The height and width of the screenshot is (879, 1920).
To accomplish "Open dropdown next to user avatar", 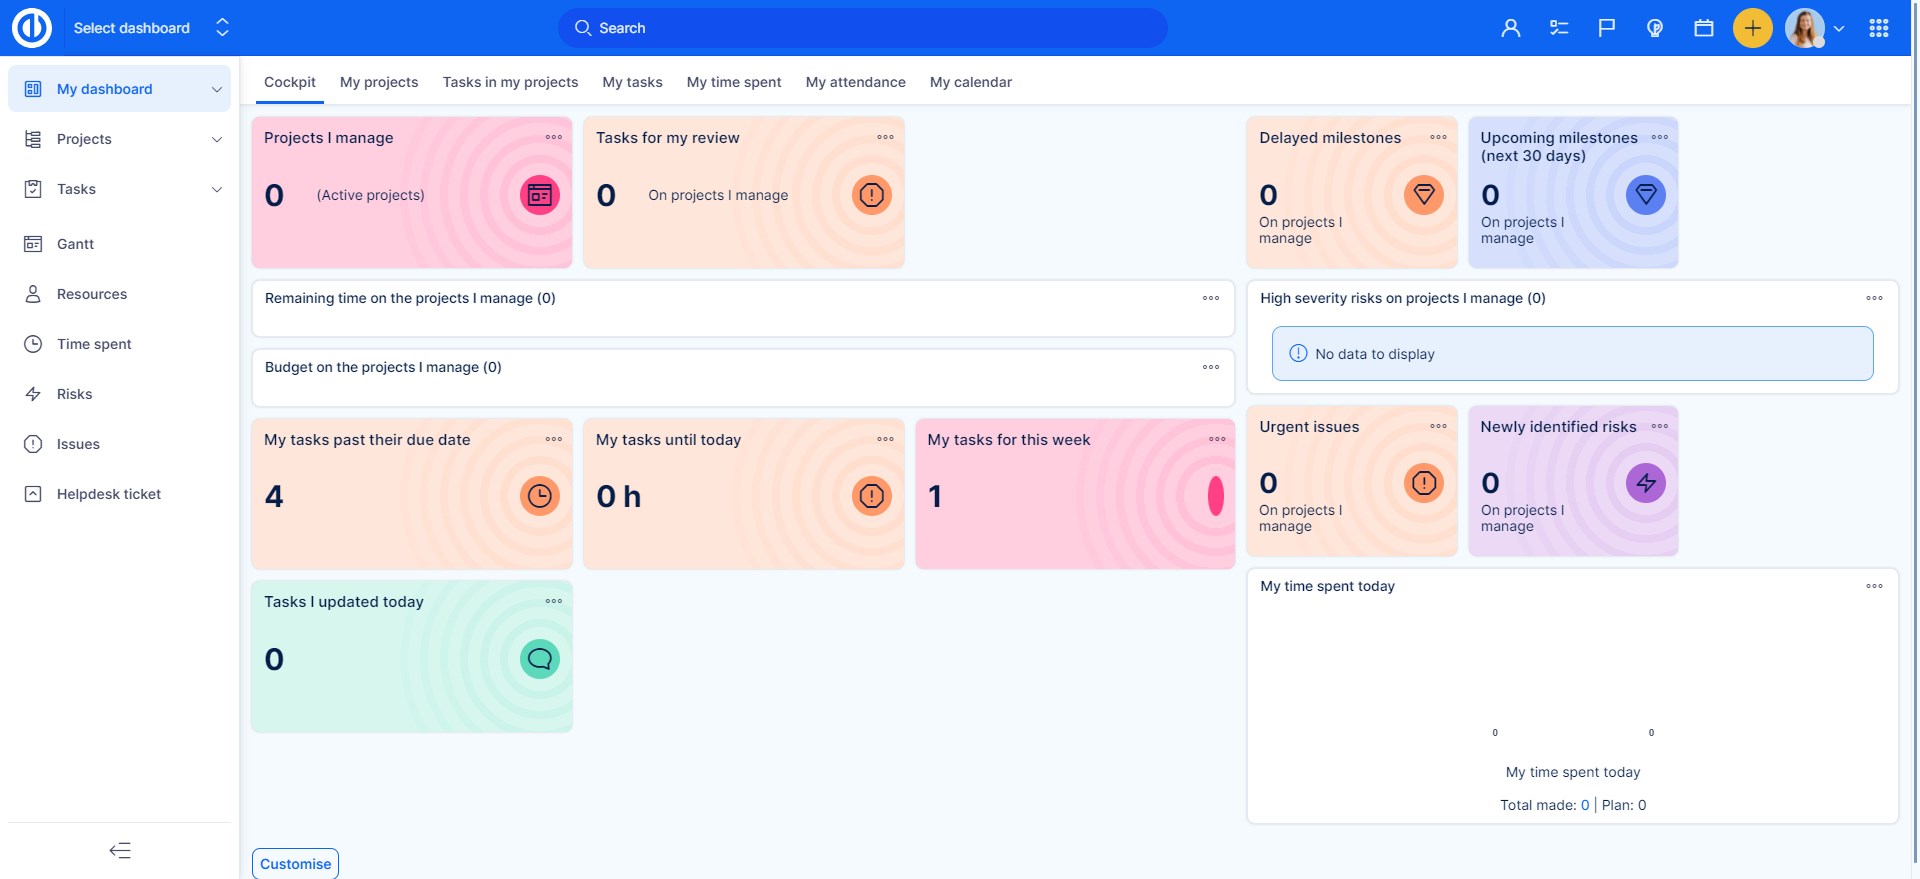I will click(x=1839, y=29).
